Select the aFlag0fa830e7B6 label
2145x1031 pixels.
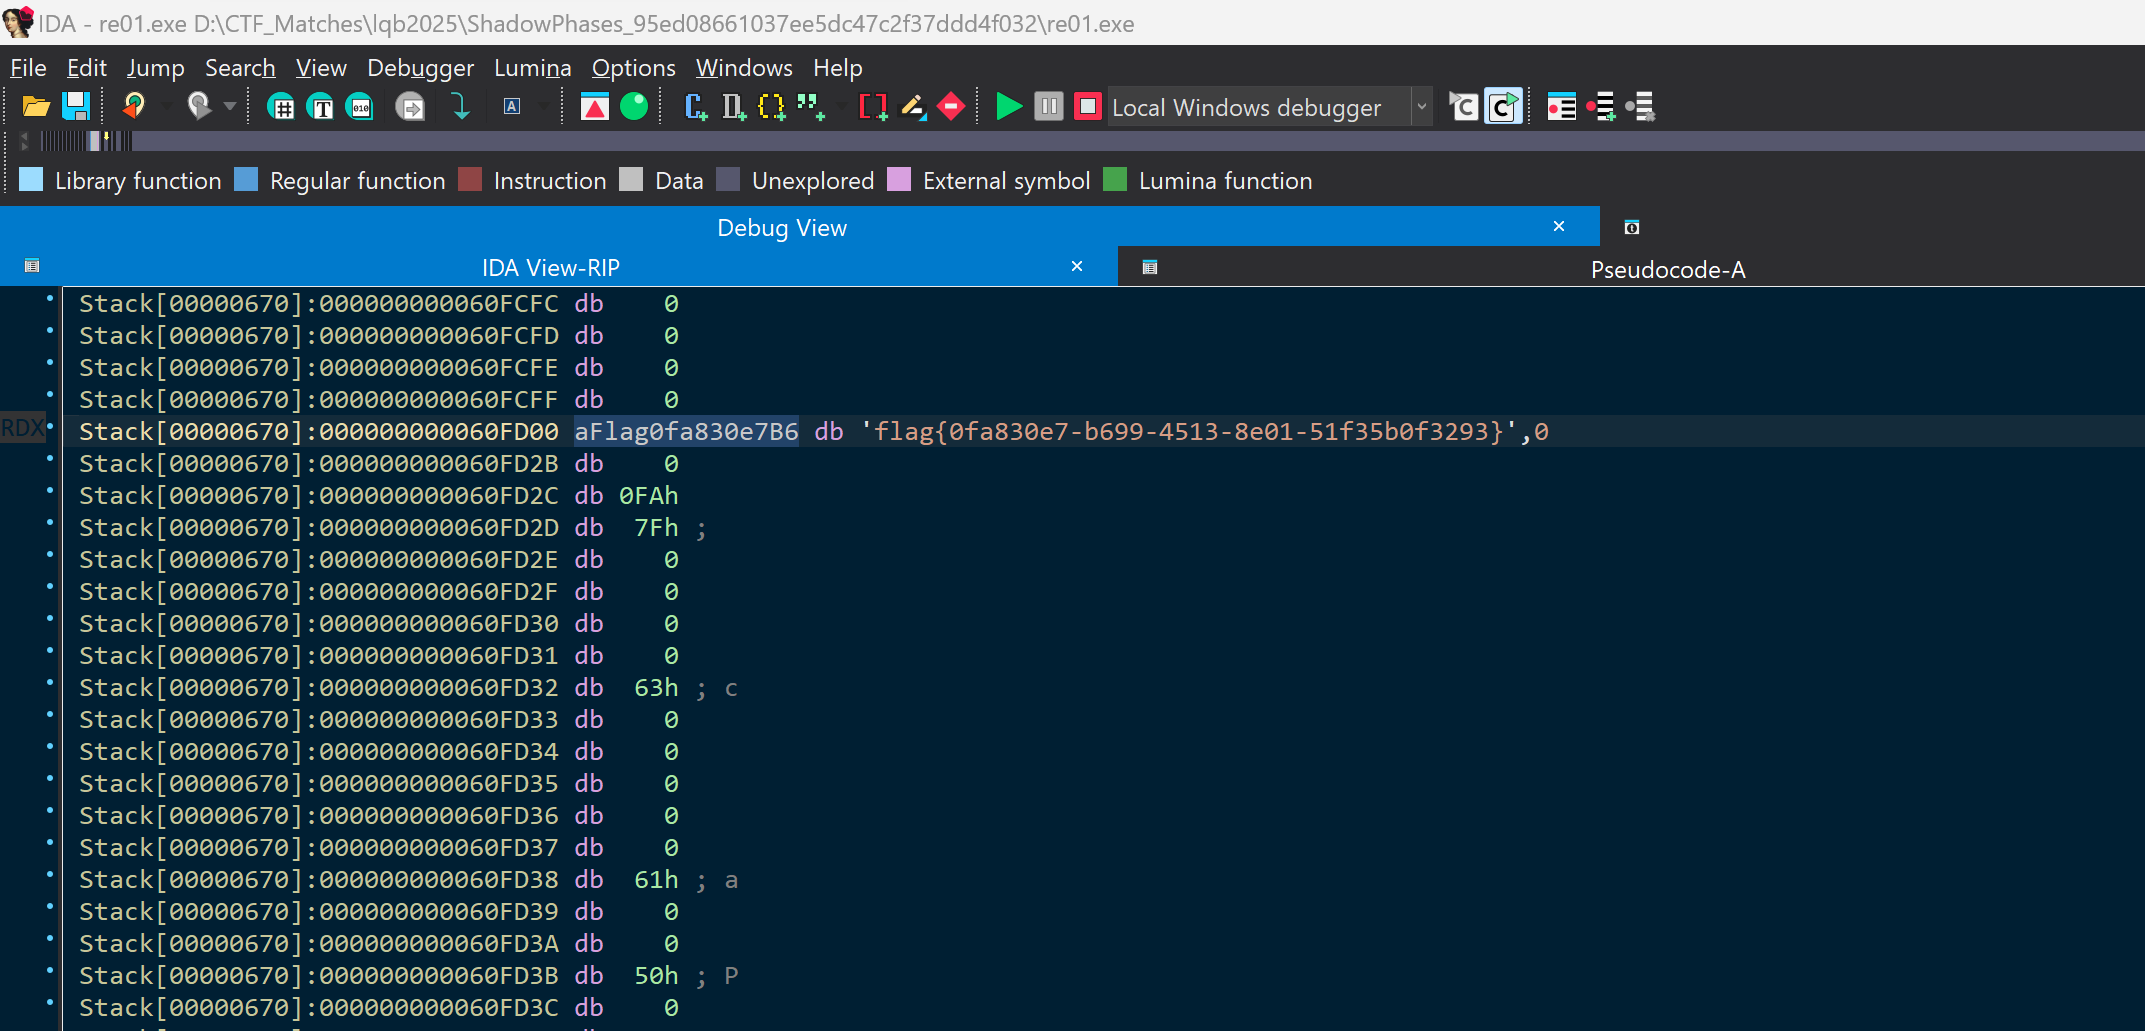click(x=686, y=431)
